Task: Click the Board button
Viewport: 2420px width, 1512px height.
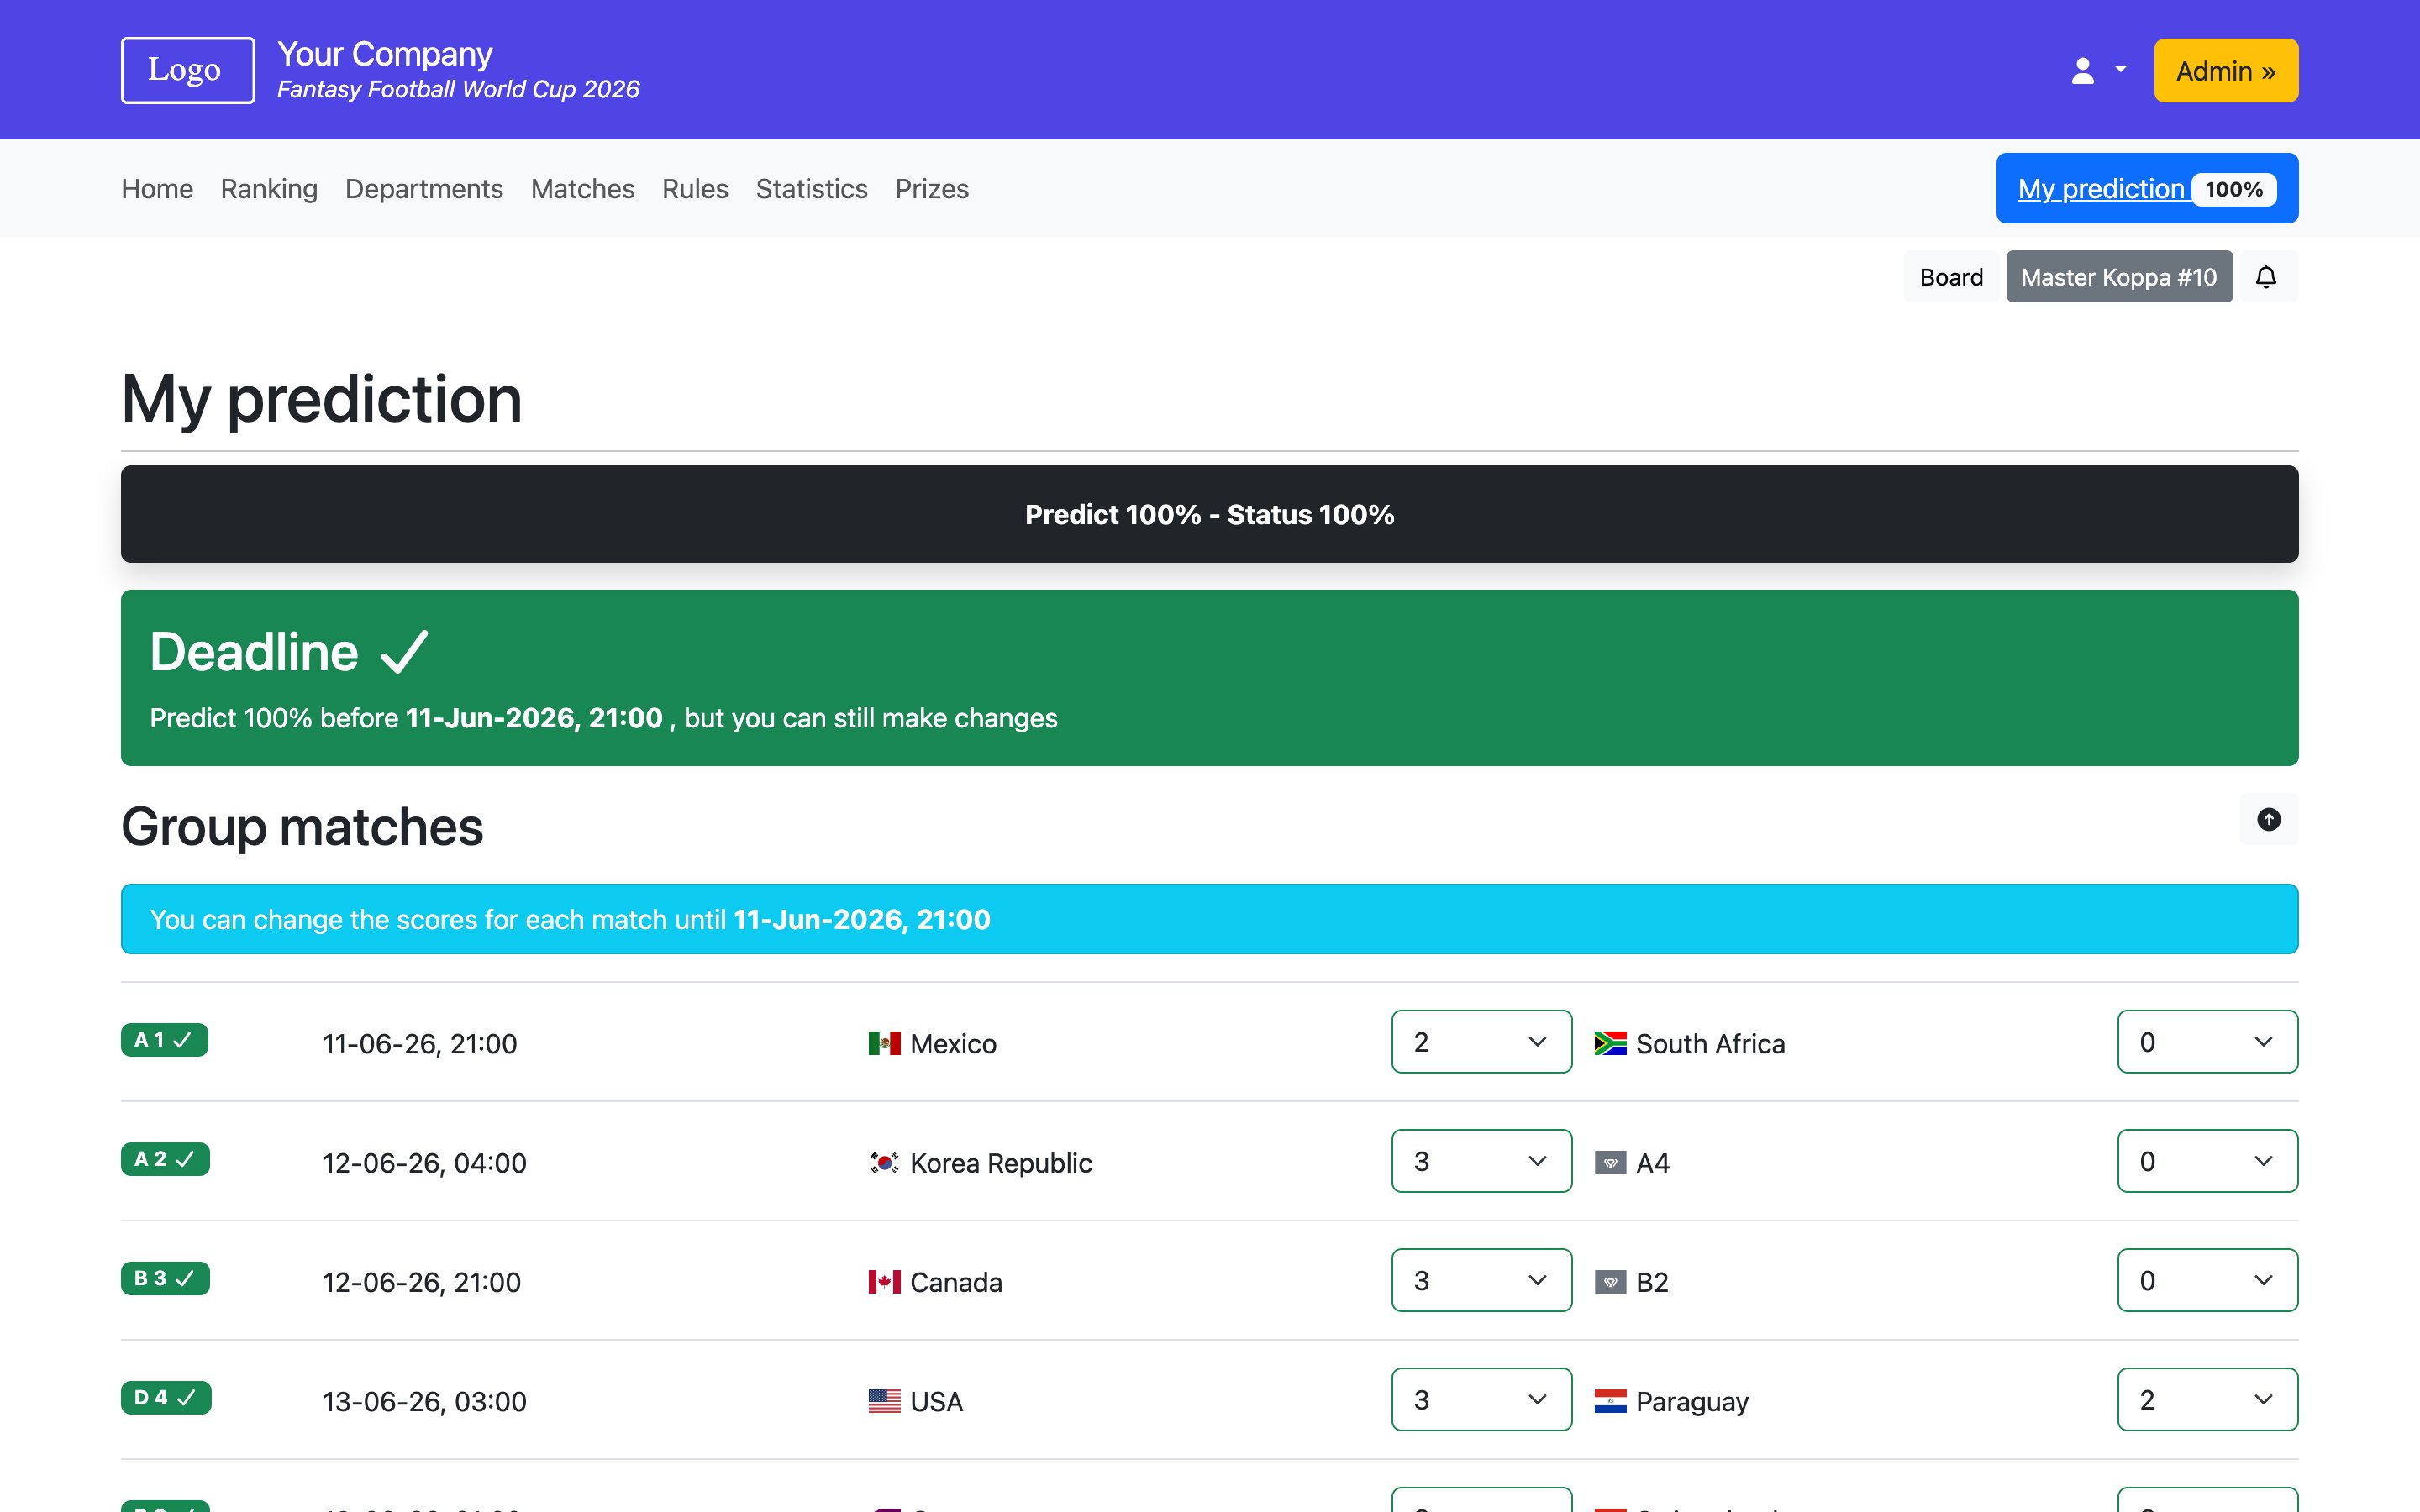Action: click(1950, 276)
